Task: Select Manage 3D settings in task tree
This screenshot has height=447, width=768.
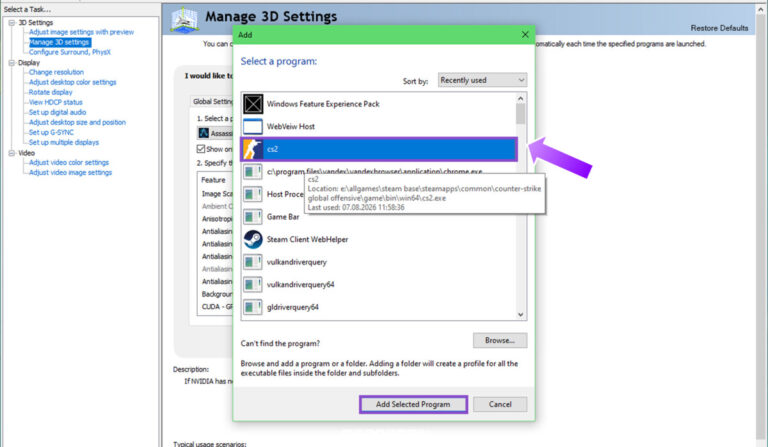Action: 59,42
